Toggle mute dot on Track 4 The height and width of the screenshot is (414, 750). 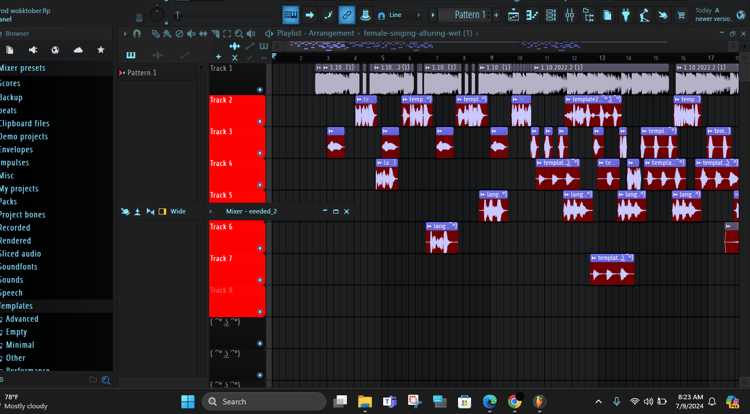pyautogui.click(x=260, y=185)
